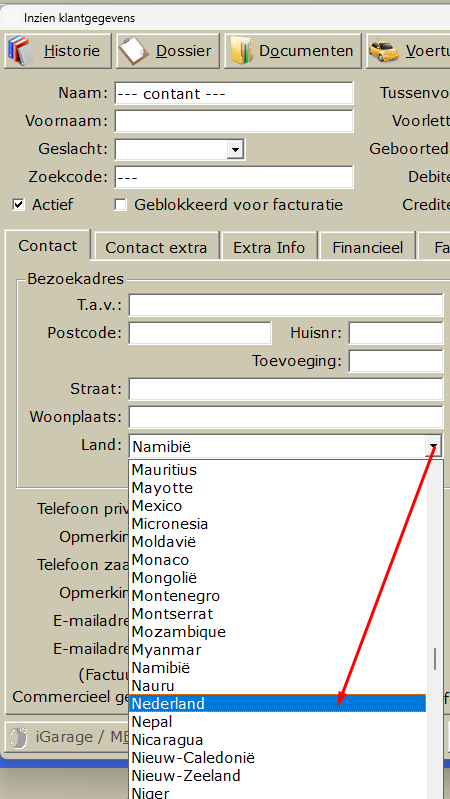Screen dimensions: 450x799
Task: Expand the Geslacht dropdown
Action: click(x=234, y=150)
